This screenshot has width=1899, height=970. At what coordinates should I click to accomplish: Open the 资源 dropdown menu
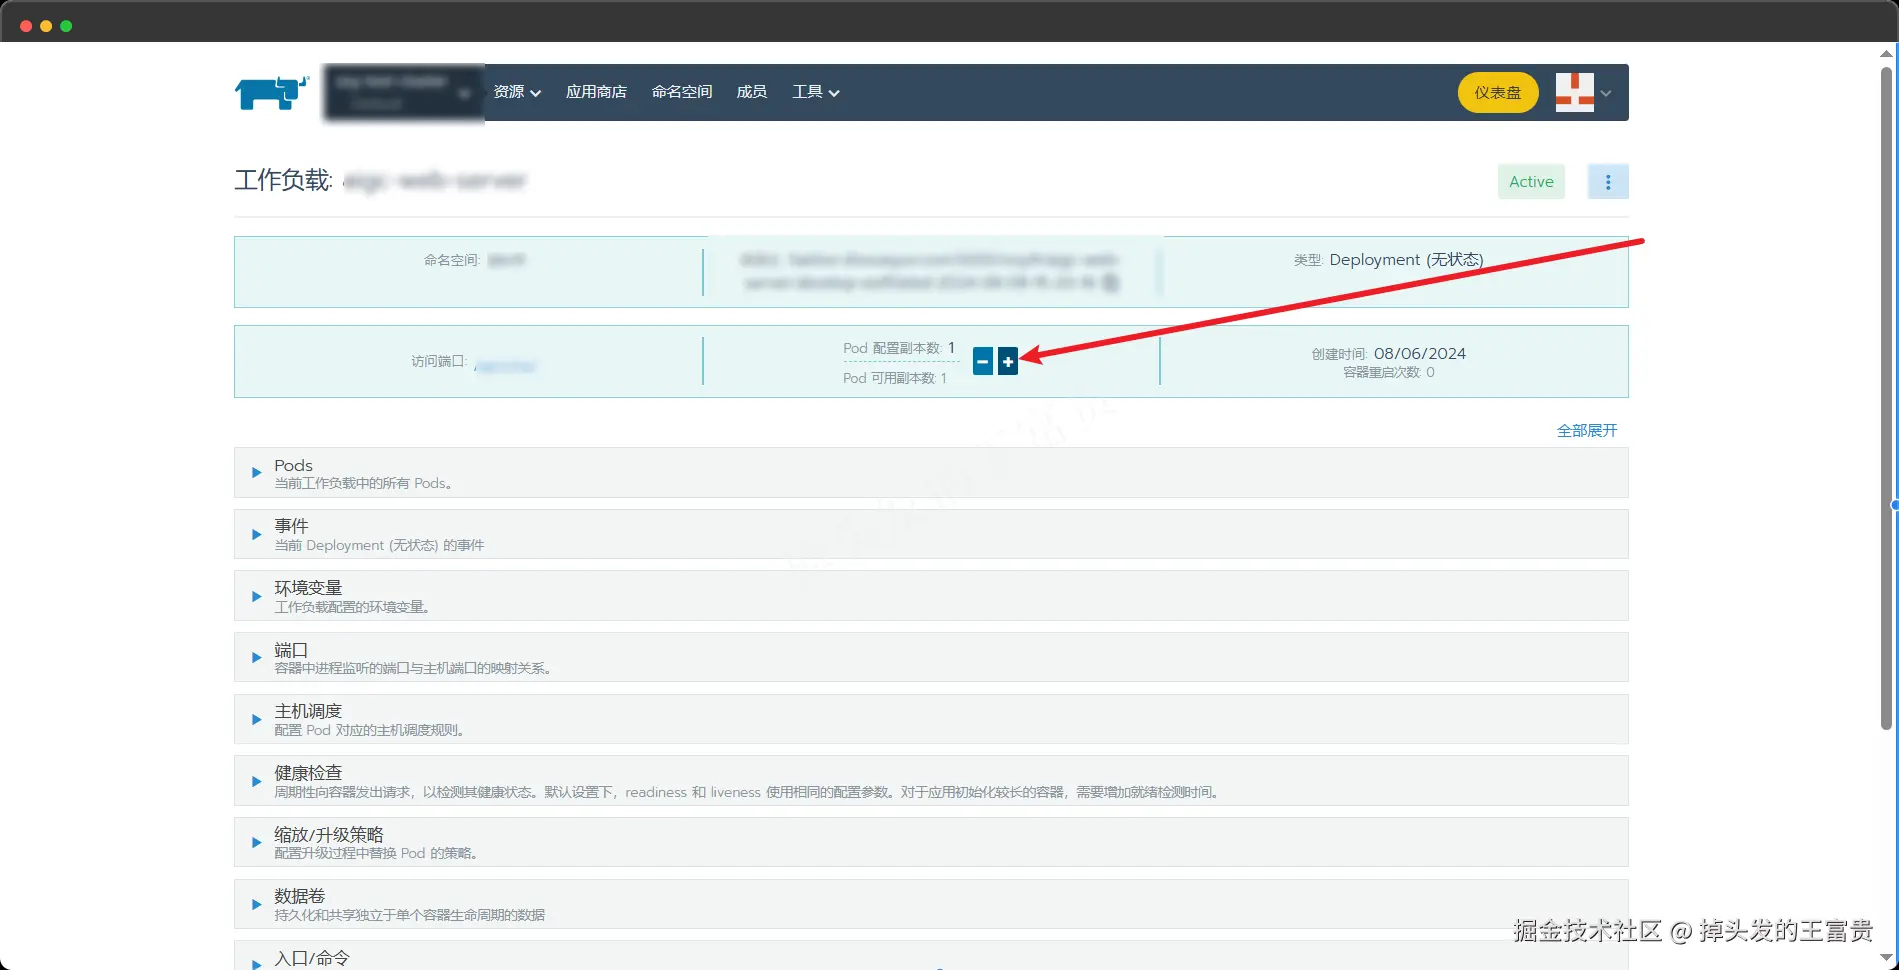pyautogui.click(x=517, y=92)
